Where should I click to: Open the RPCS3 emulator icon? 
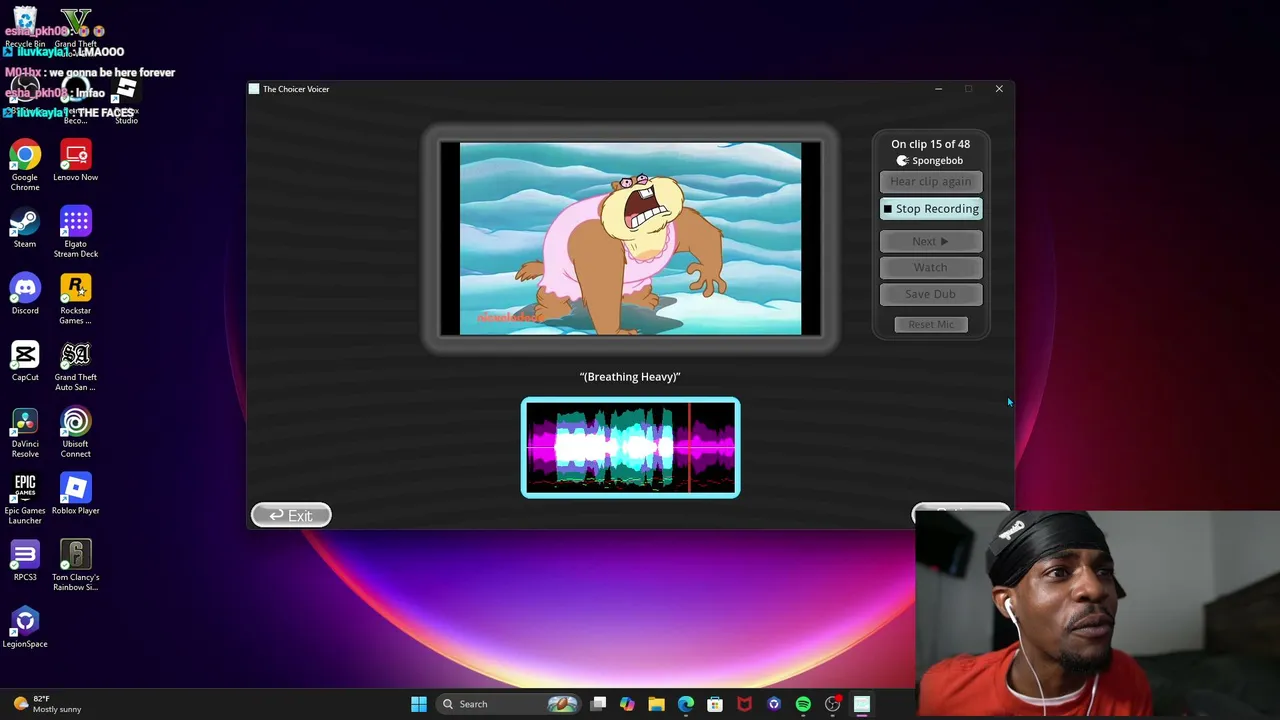pyautogui.click(x=25, y=560)
